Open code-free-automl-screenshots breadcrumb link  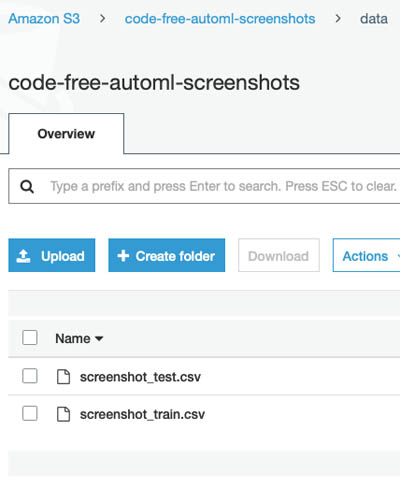220,19
